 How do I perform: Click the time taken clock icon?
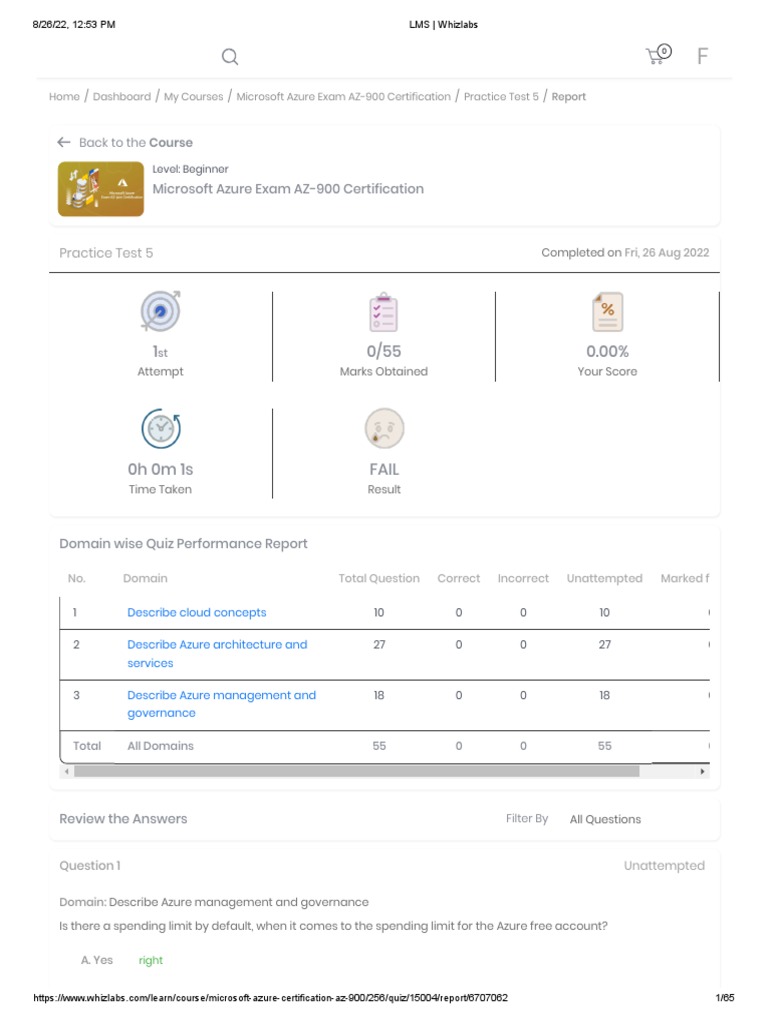tap(160, 430)
